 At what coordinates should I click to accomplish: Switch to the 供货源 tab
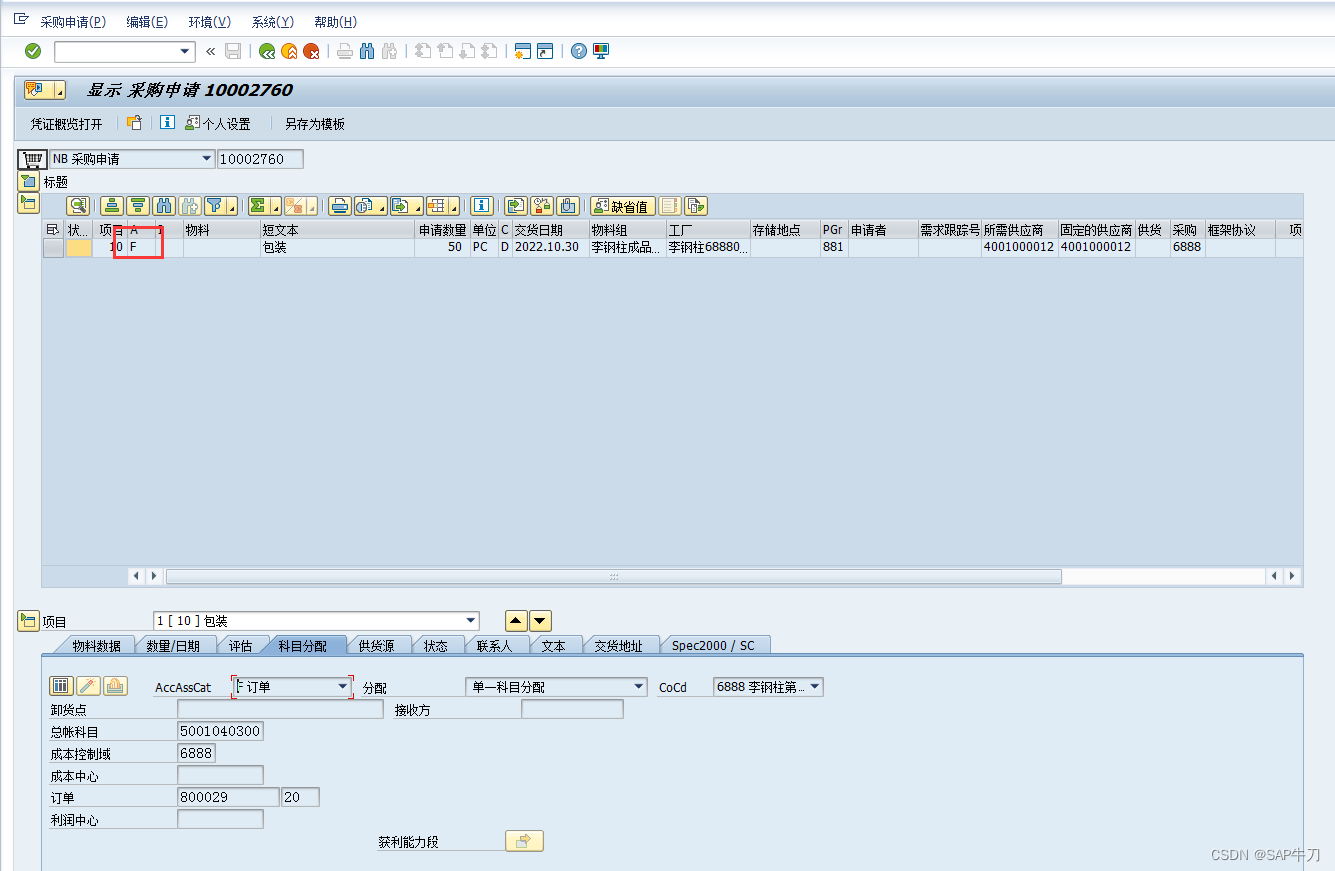point(376,645)
